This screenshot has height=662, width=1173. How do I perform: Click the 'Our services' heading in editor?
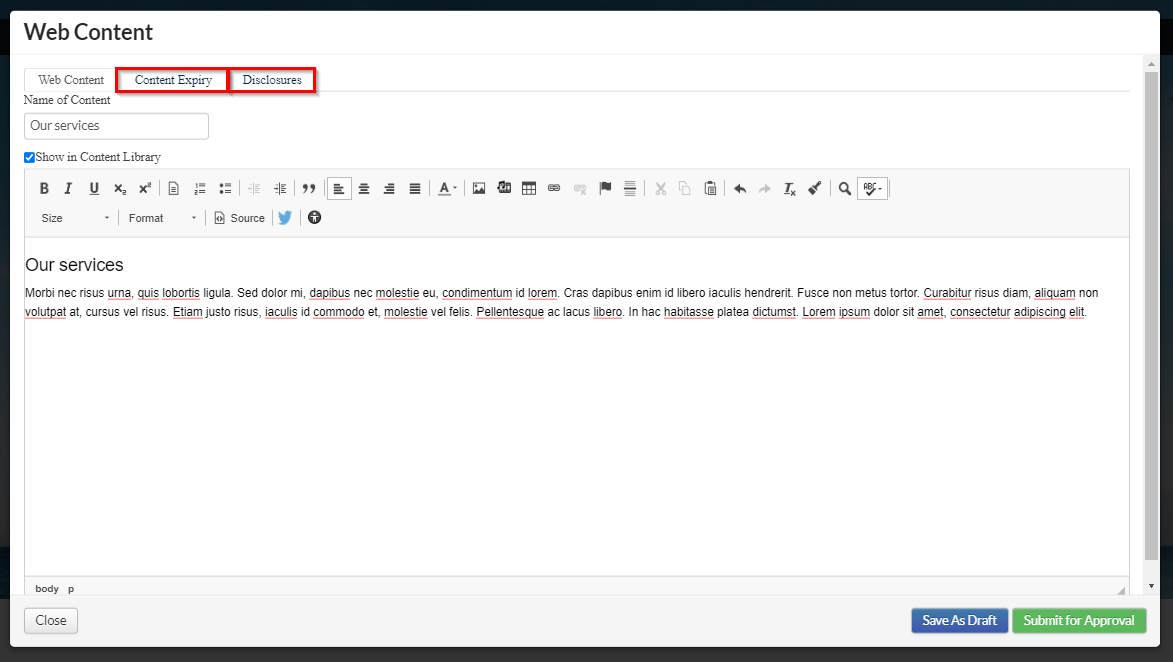(x=74, y=265)
